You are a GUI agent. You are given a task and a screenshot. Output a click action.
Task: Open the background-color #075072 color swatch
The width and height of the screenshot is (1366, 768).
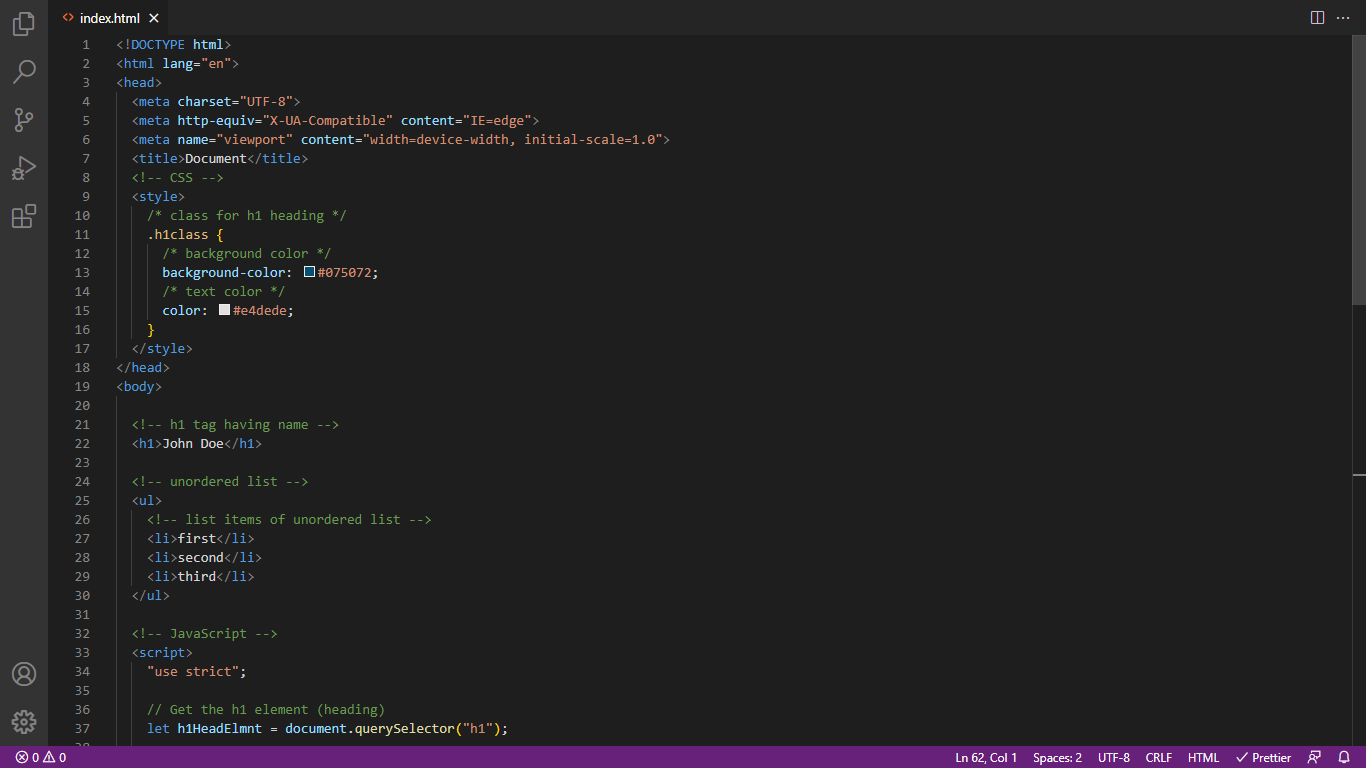point(309,272)
